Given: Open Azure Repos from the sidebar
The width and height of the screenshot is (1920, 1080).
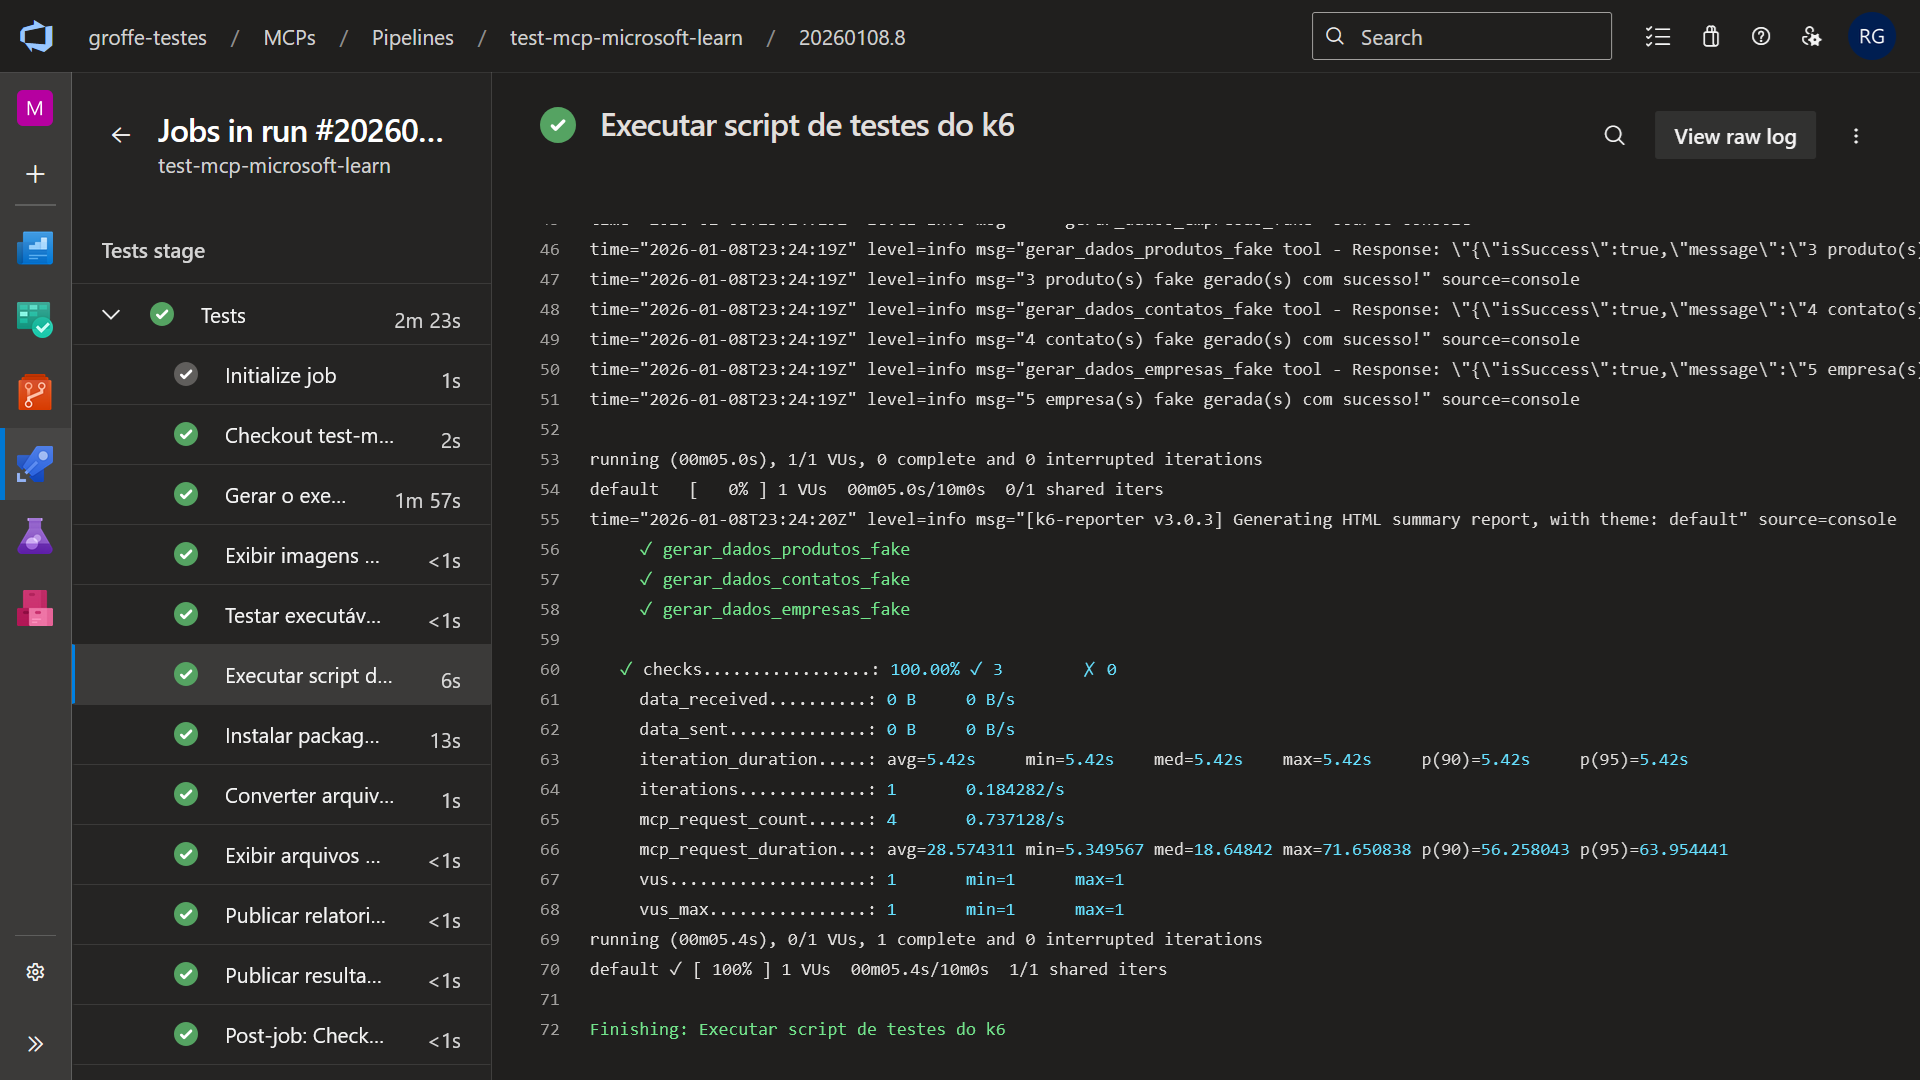Looking at the screenshot, I should pyautogui.click(x=35, y=392).
